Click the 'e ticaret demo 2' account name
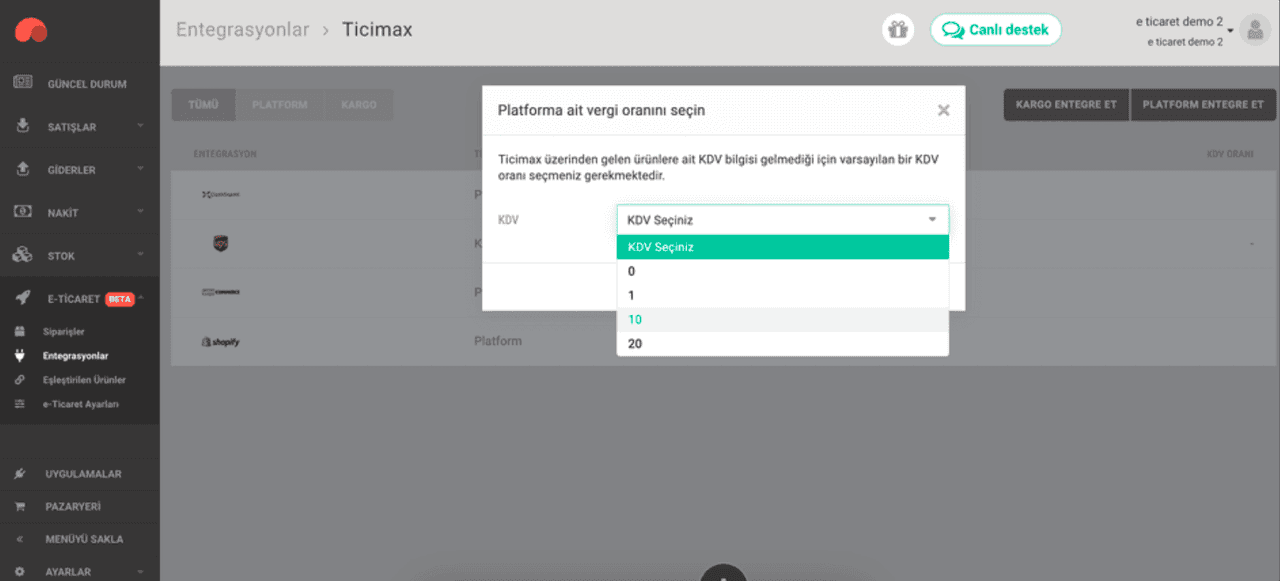 (x=1179, y=21)
